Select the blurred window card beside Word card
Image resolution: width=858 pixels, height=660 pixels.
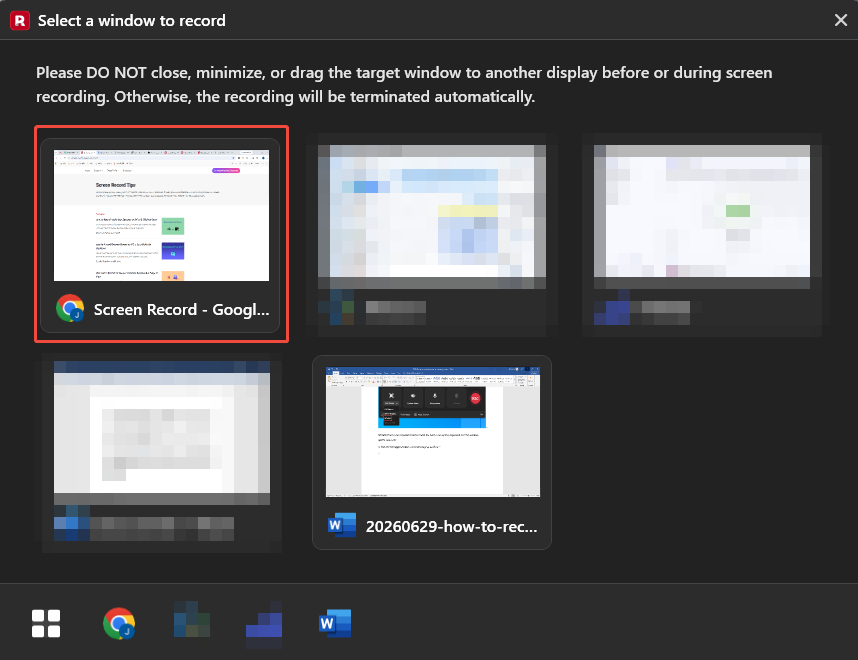[162, 453]
